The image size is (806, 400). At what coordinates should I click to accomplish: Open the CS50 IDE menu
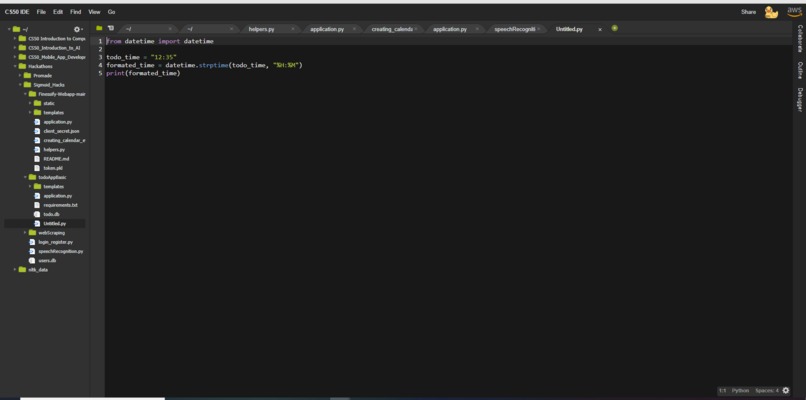(17, 12)
